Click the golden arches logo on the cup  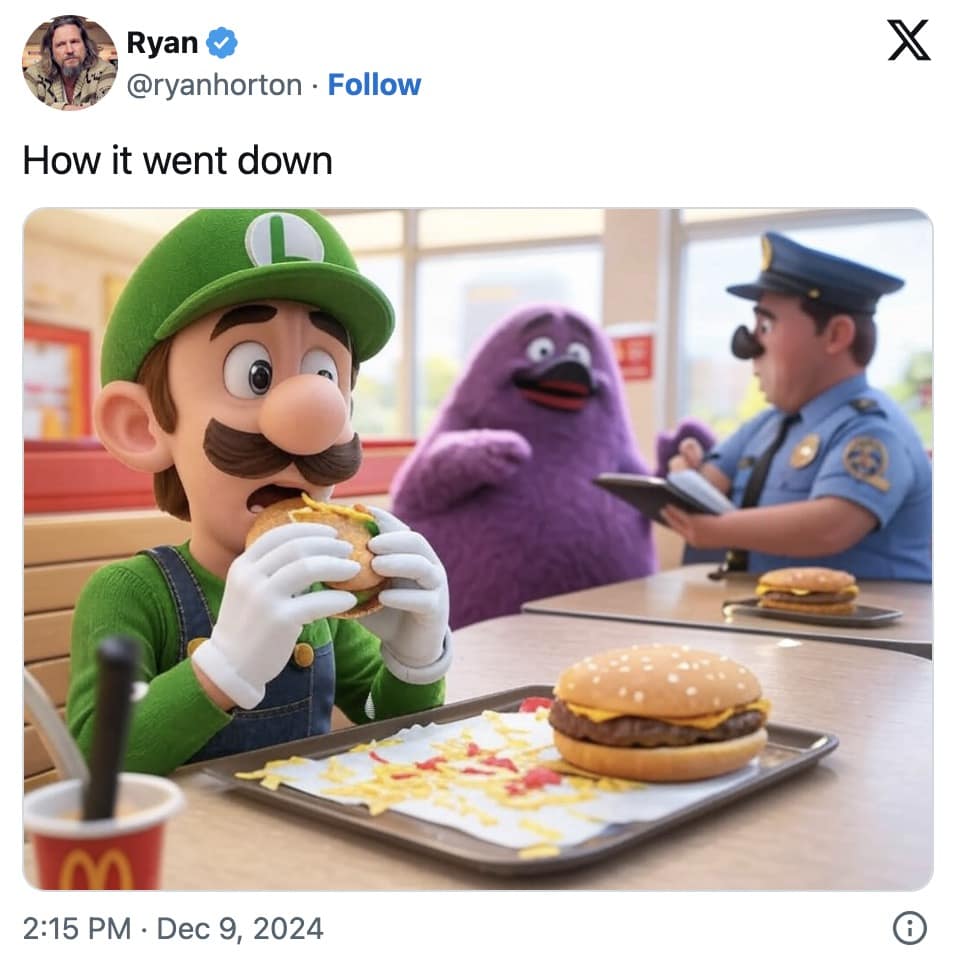[96, 866]
